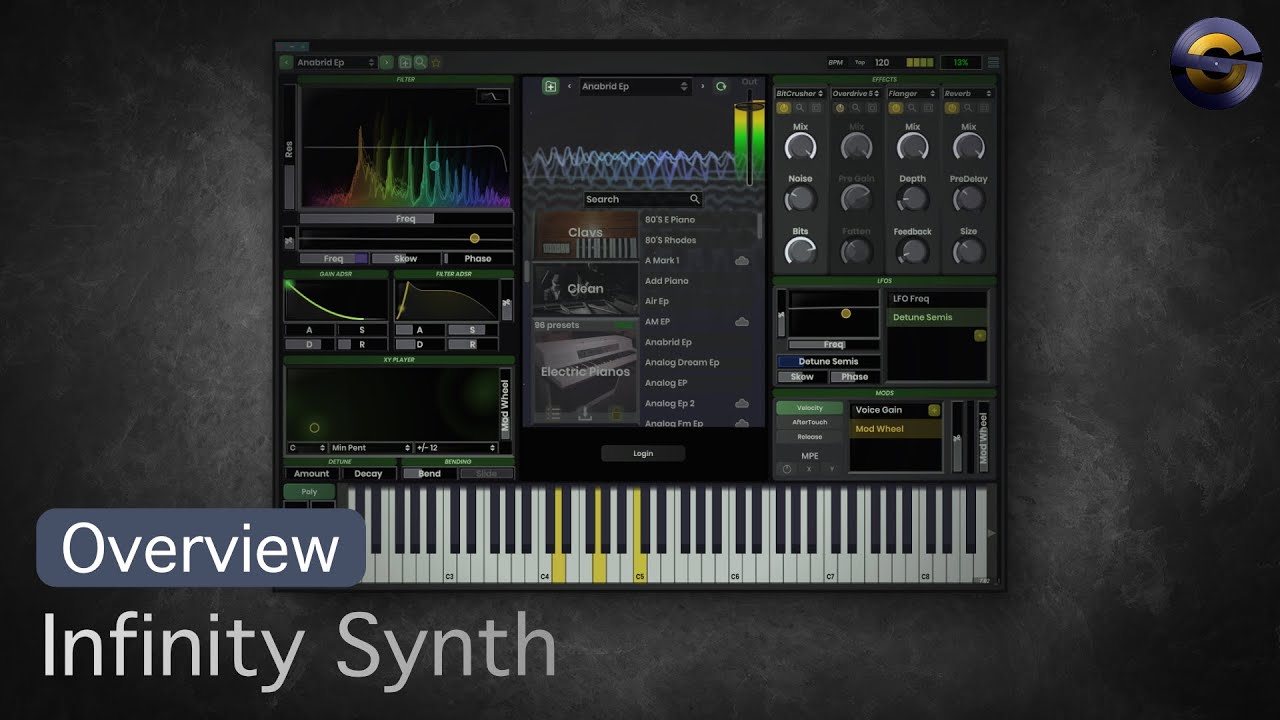The height and width of the screenshot is (720, 1280).
Task: Open BitCrusher effect magnifier icon
Action: coord(800,108)
